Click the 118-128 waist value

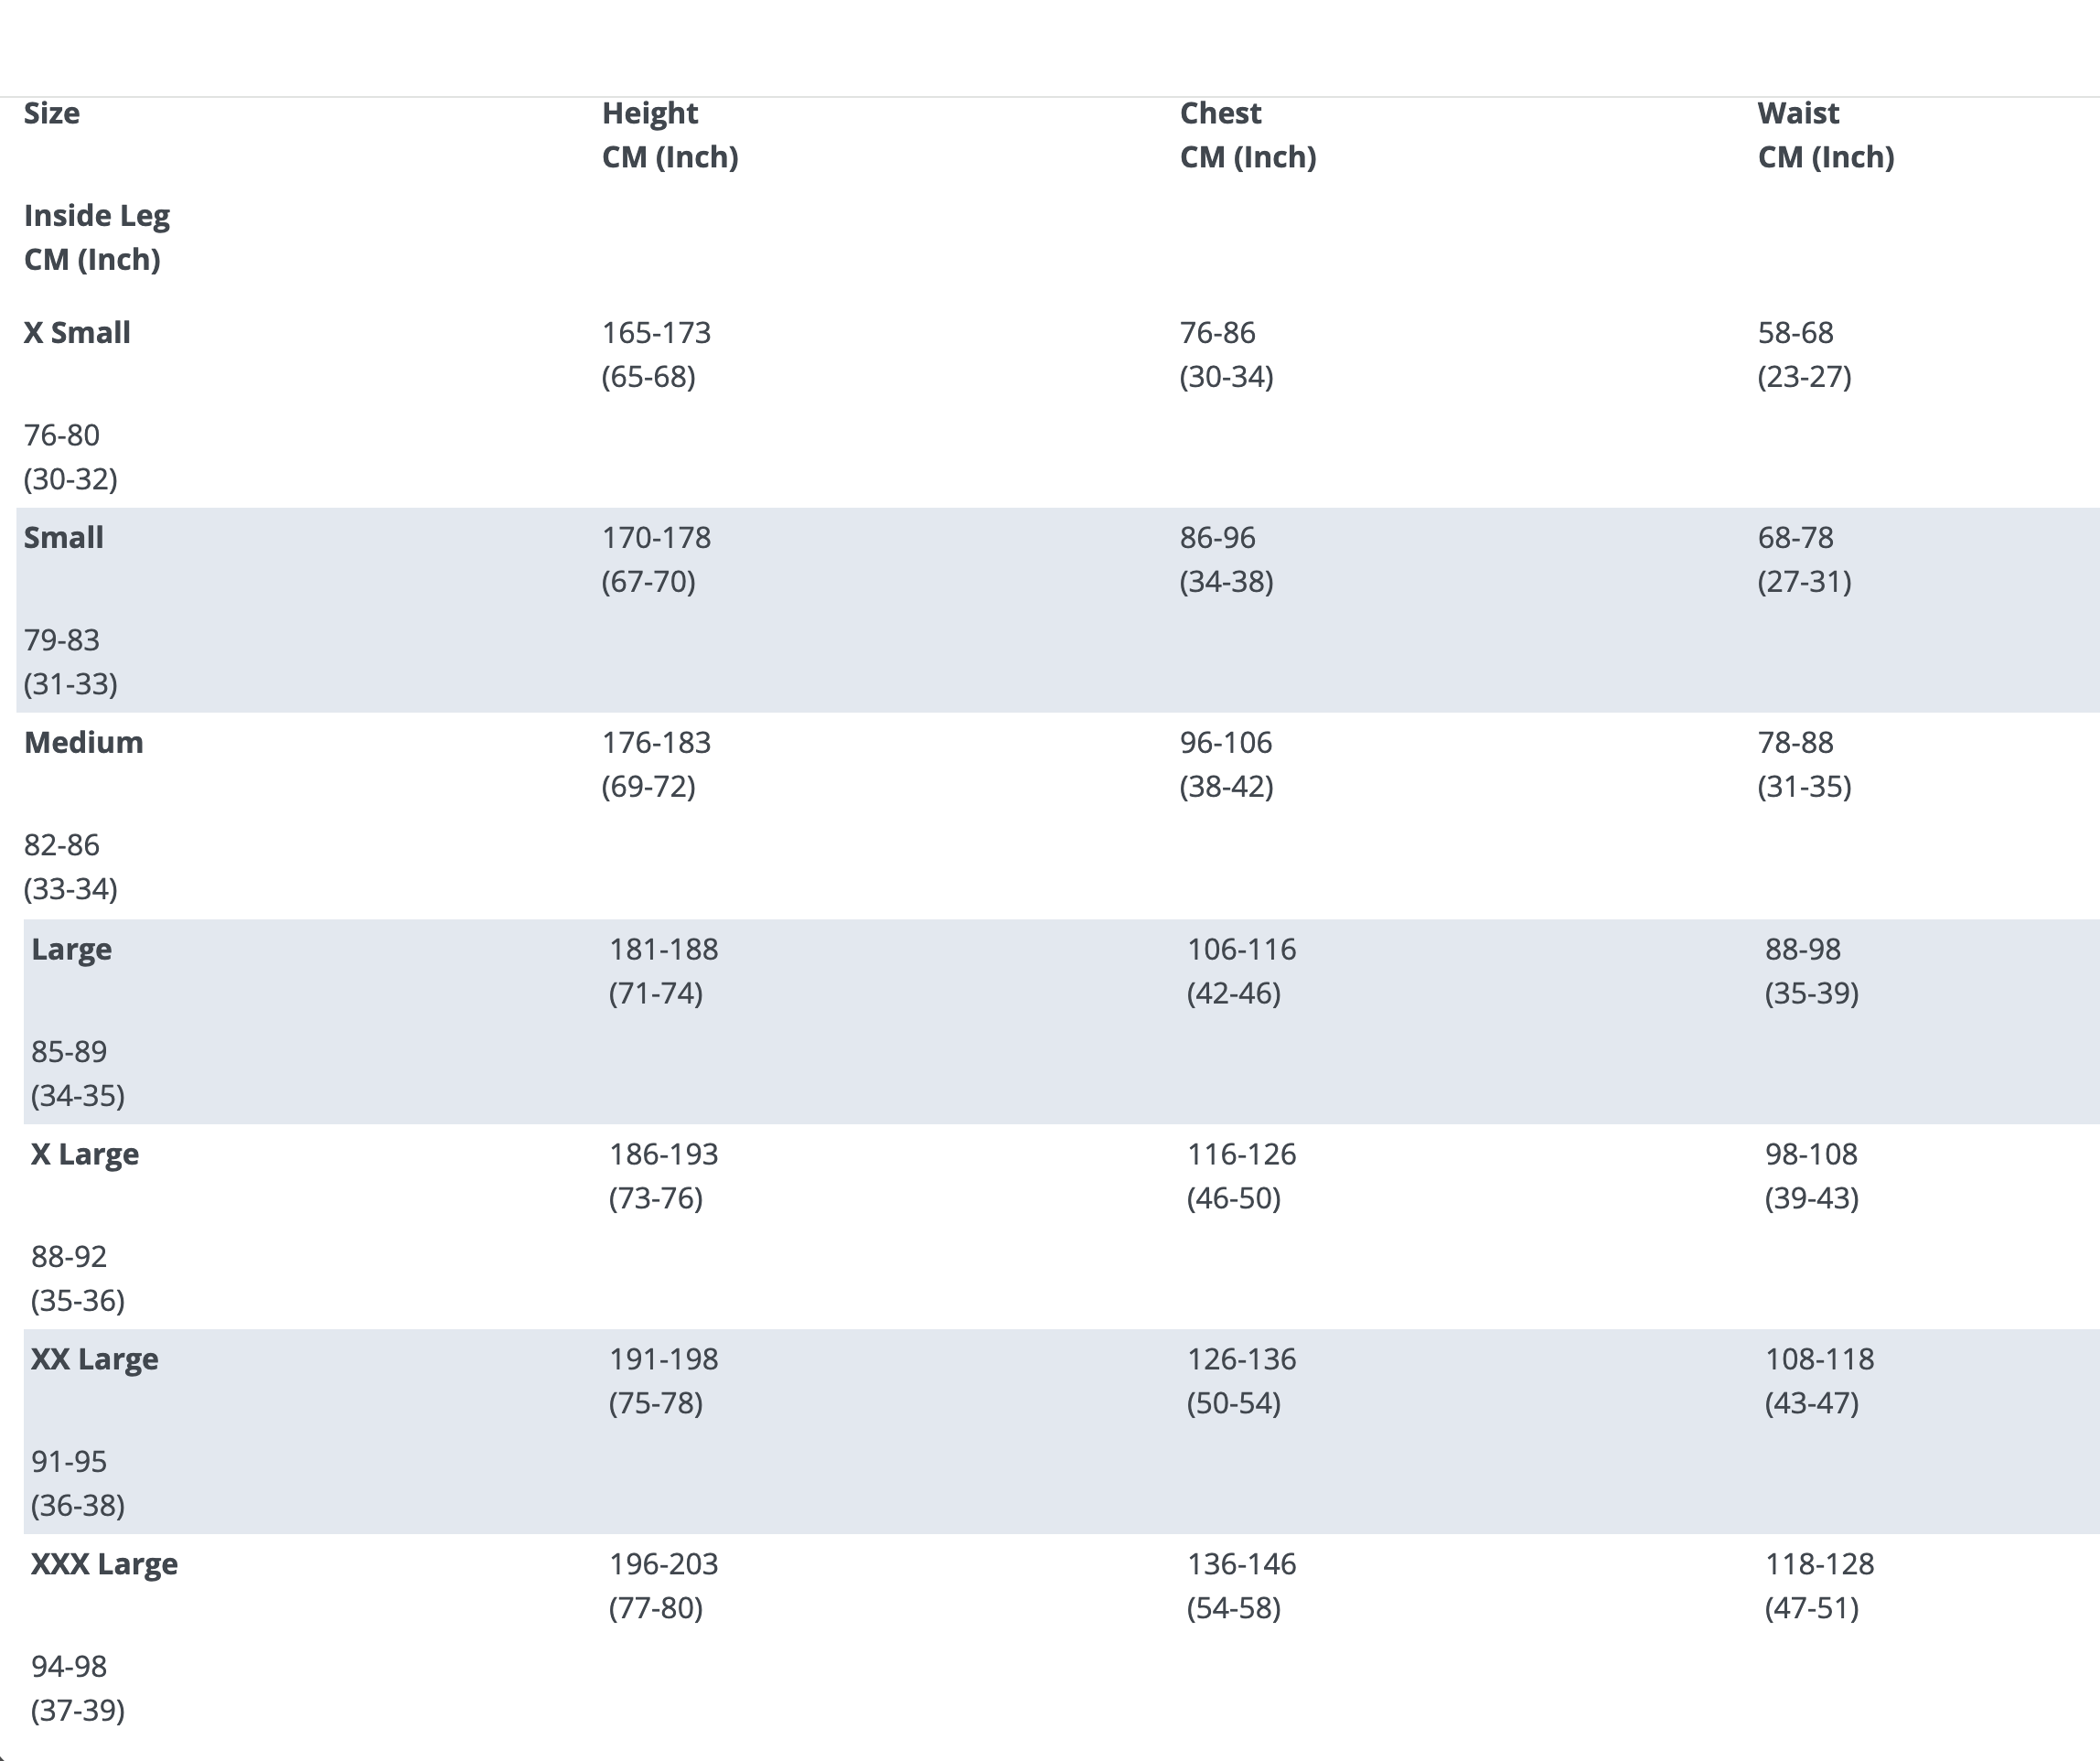click(1819, 1564)
